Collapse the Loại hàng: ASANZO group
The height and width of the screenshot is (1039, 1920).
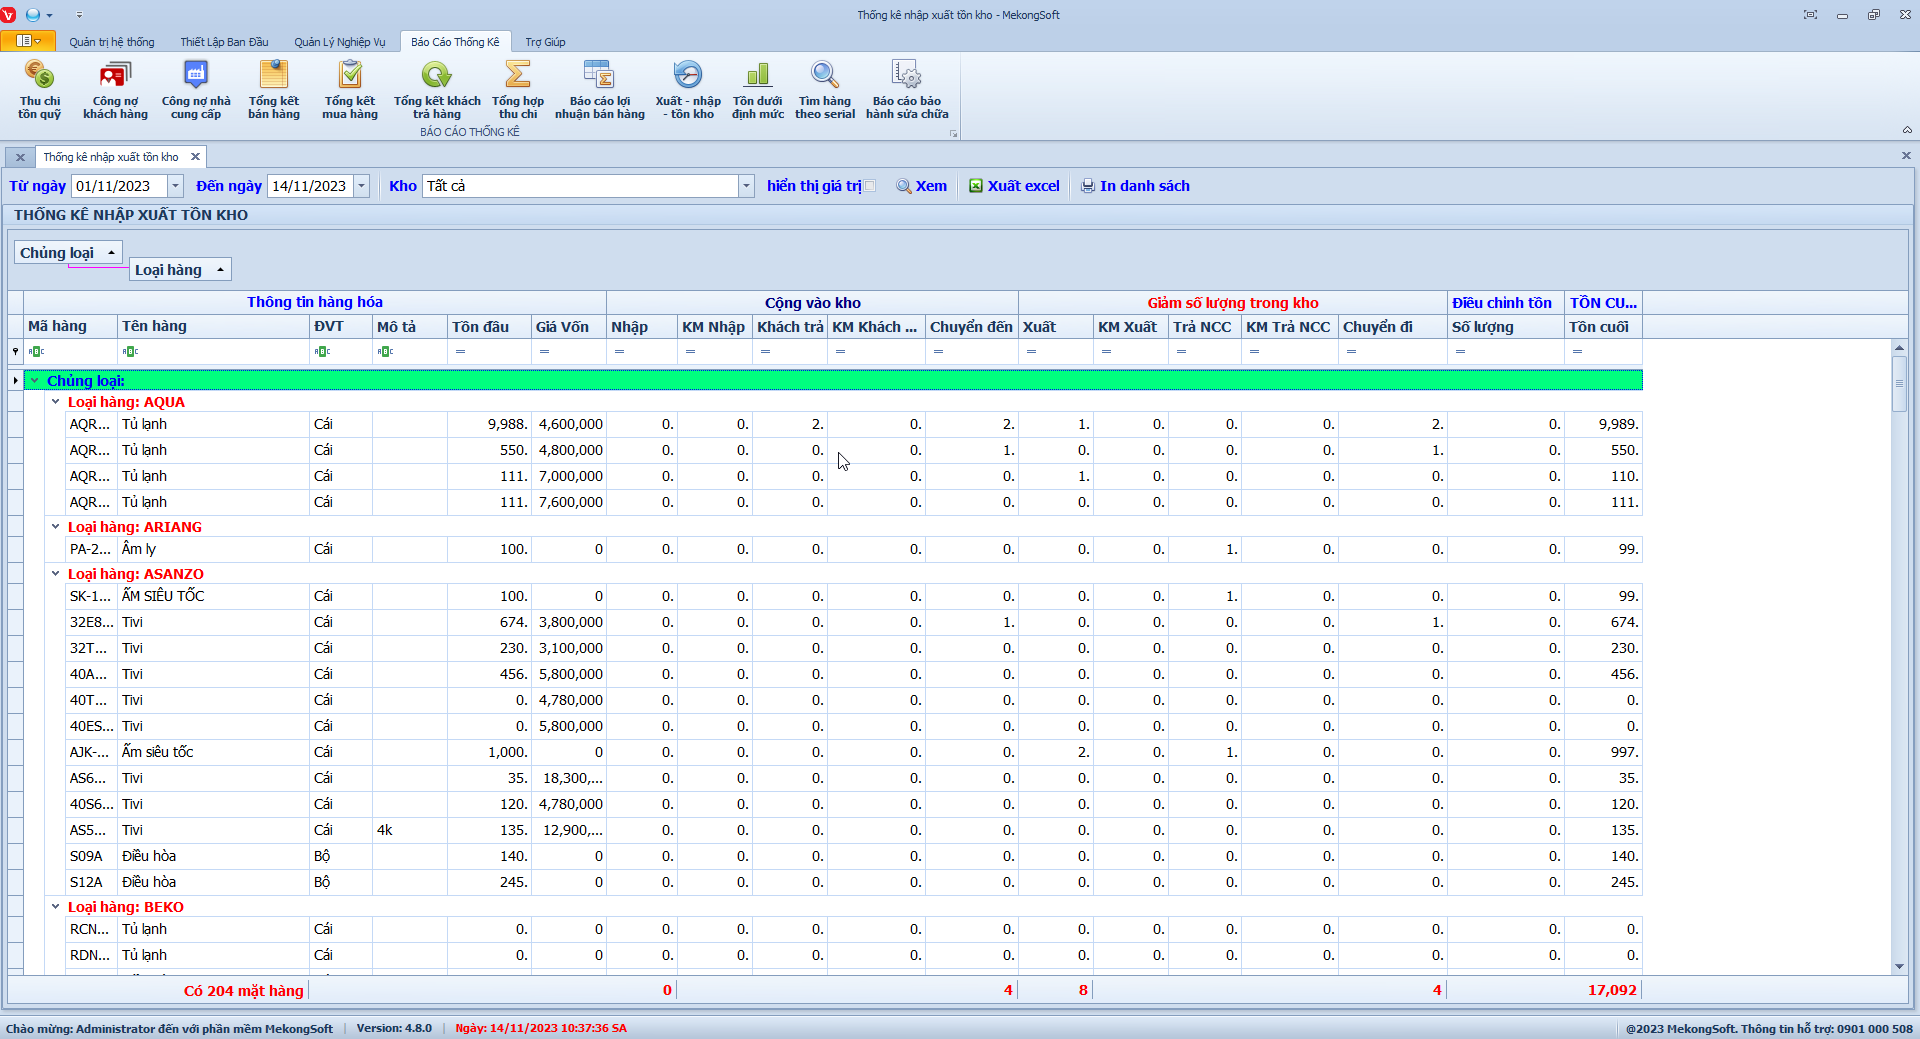click(x=56, y=574)
